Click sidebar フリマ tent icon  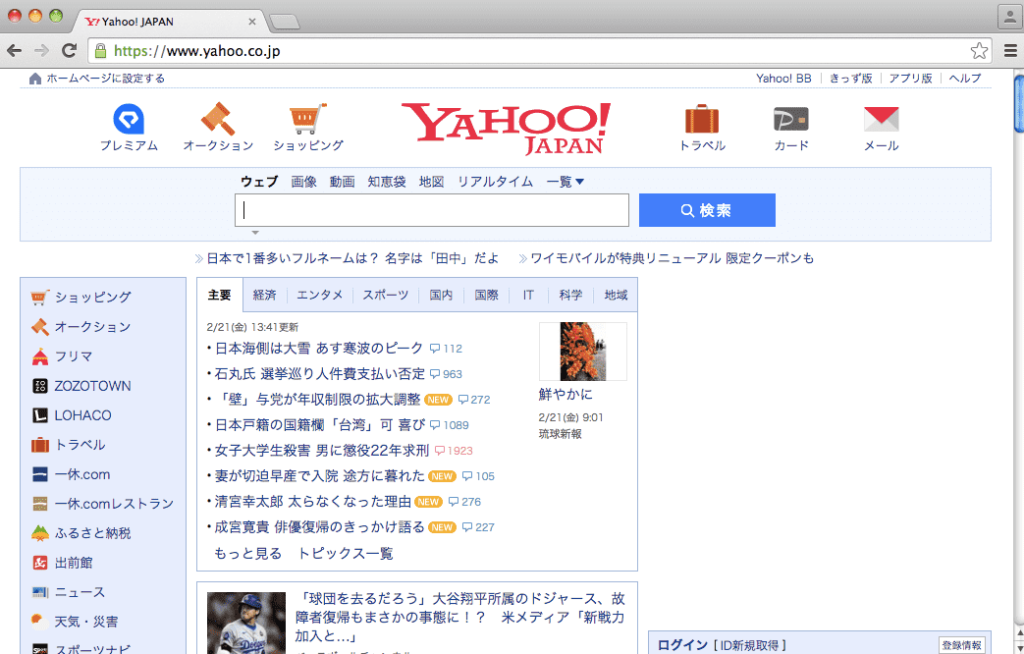coord(40,356)
